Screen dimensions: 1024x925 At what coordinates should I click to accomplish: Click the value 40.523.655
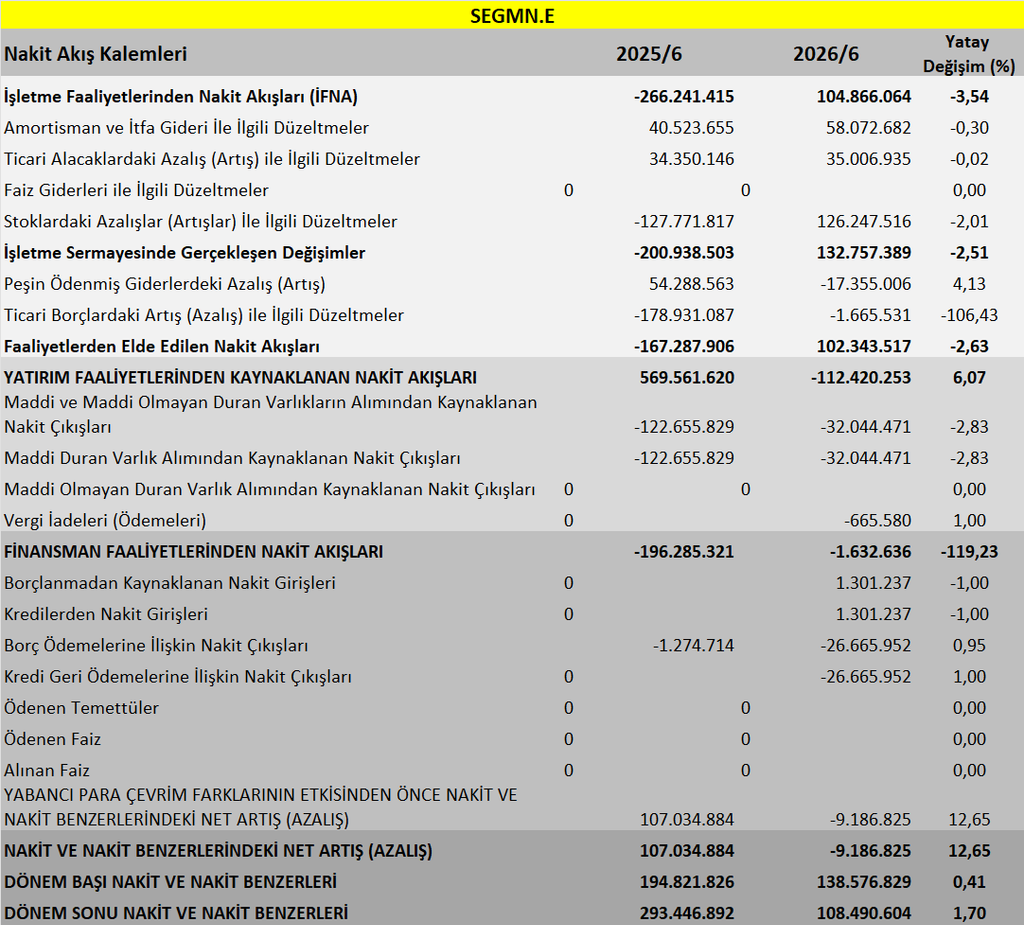click(692, 128)
